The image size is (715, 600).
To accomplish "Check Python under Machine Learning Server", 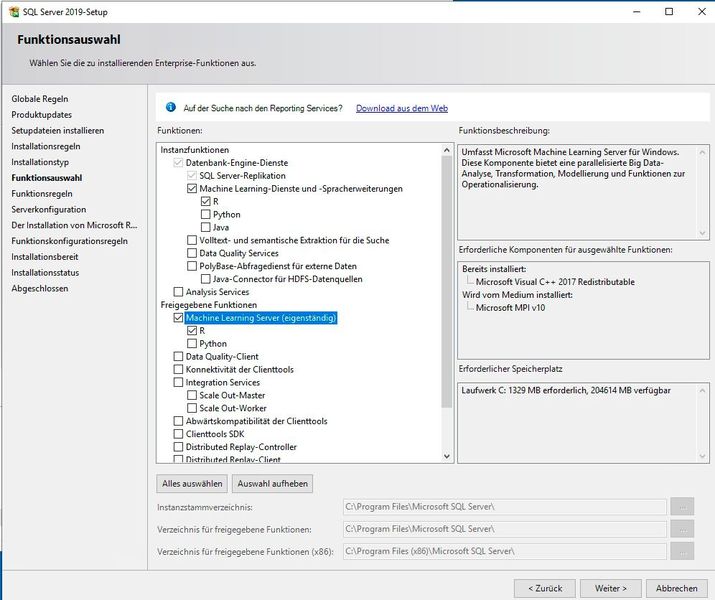I will point(192,343).
